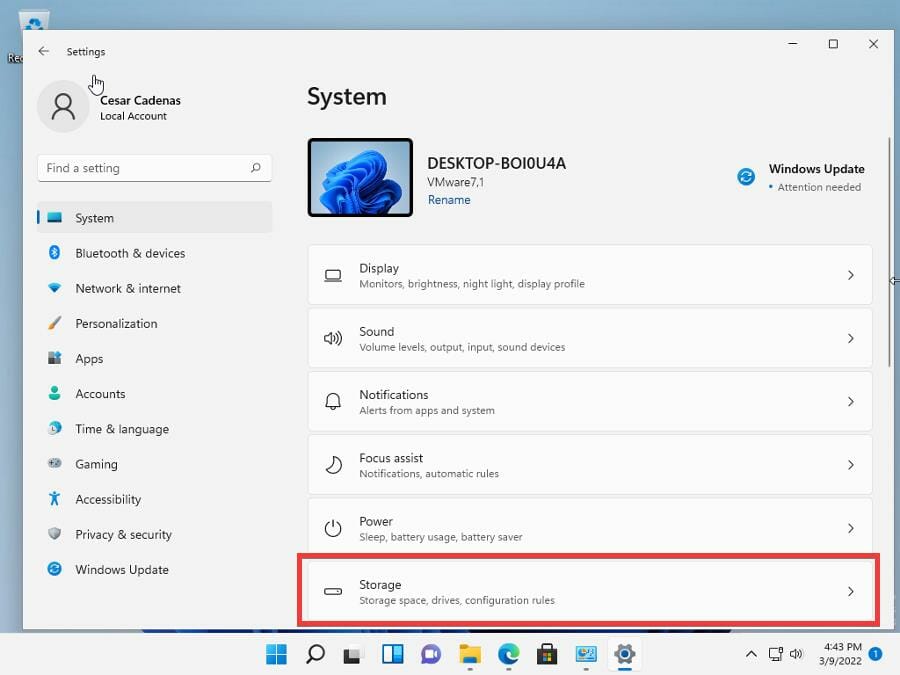
Task: Click the network icon in system tray
Action: pyautogui.click(x=775, y=654)
